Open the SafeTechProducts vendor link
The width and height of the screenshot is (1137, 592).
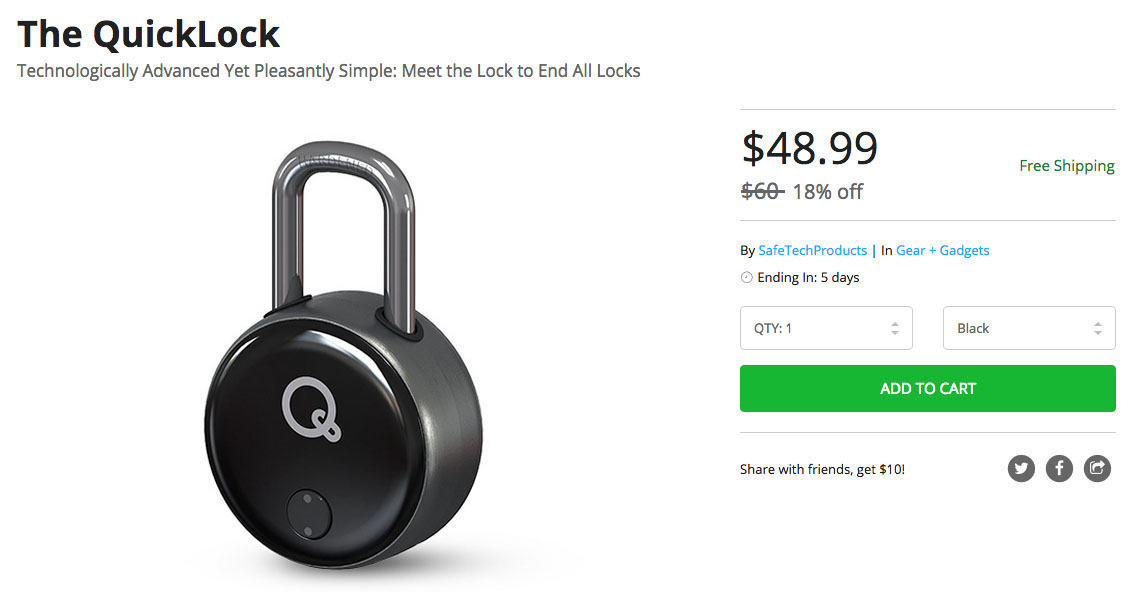(812, 250)
